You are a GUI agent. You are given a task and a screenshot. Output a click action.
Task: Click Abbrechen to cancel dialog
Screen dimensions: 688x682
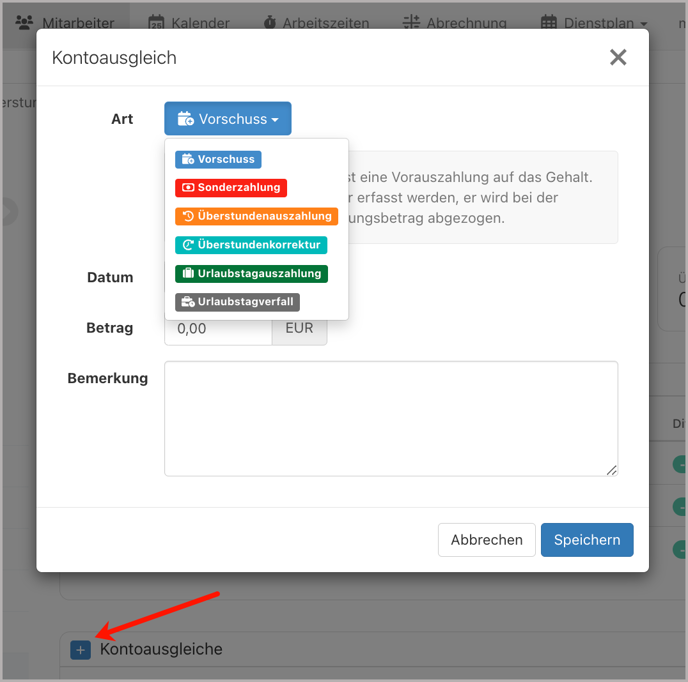tap(486, 540)
